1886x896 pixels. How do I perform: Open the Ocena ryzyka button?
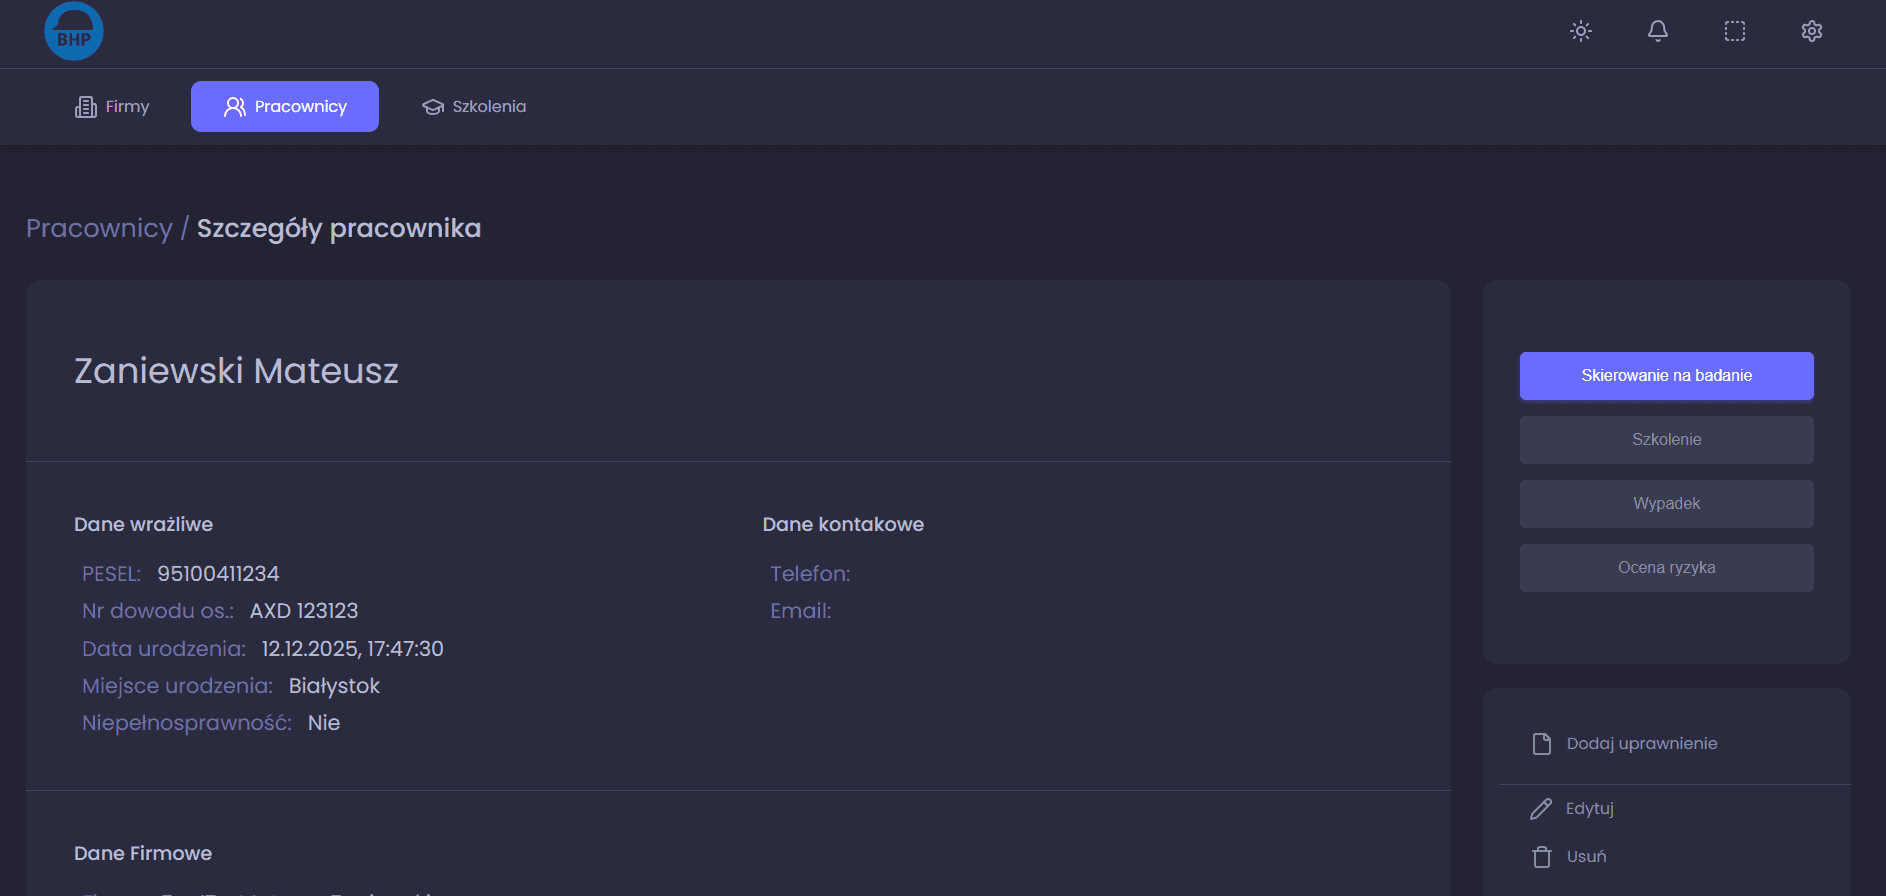coord(1666,568)
